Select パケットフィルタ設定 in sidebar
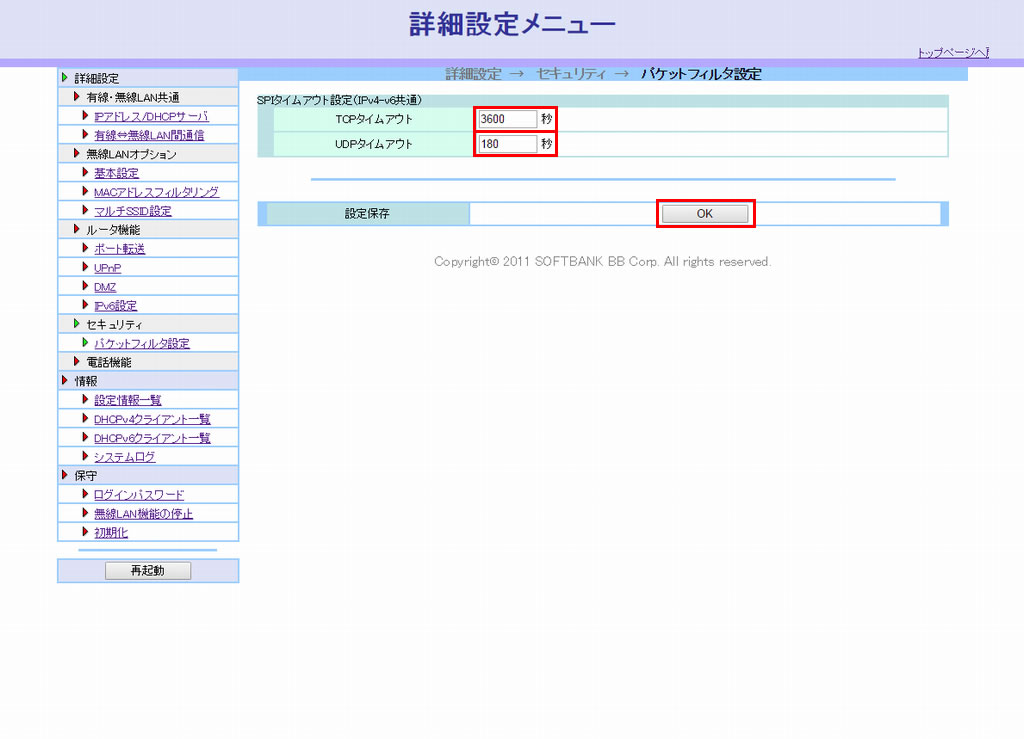The image size is (1024, 739). (x=141, y=344)
